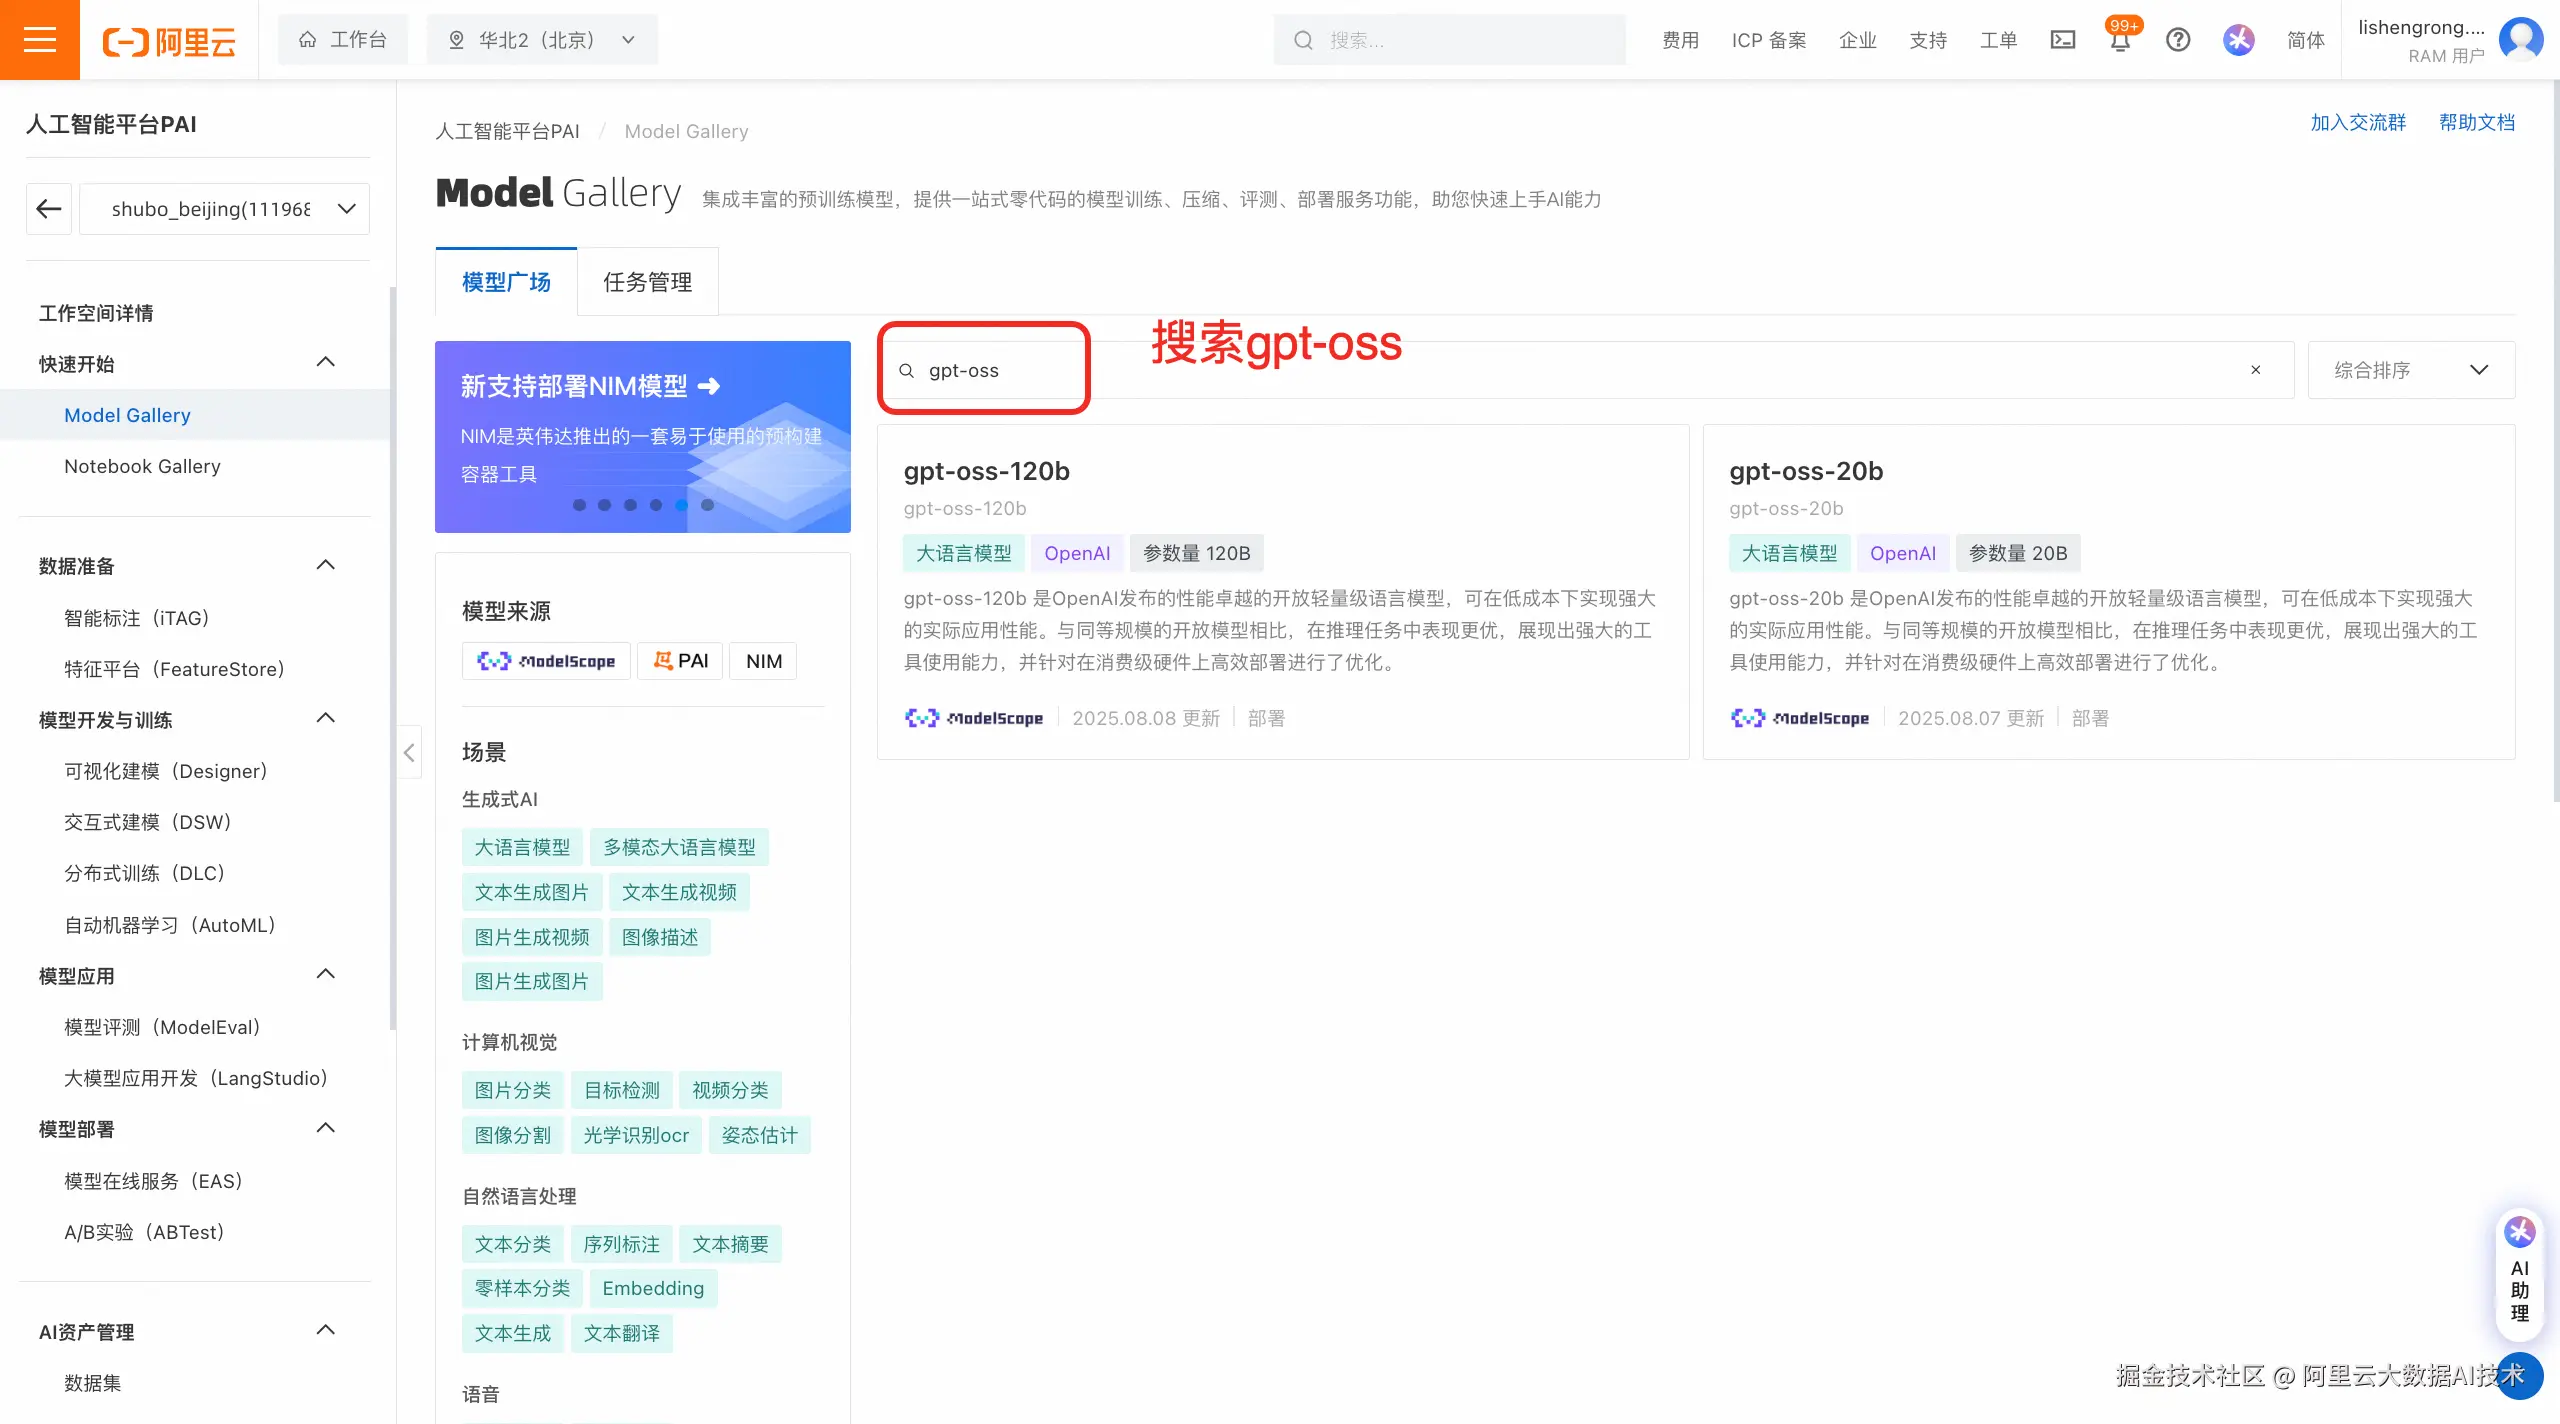Toggle the 多模态大语言模型 filter
Viewport: 2560px width, 1424px height.
[x=679, y=847]
